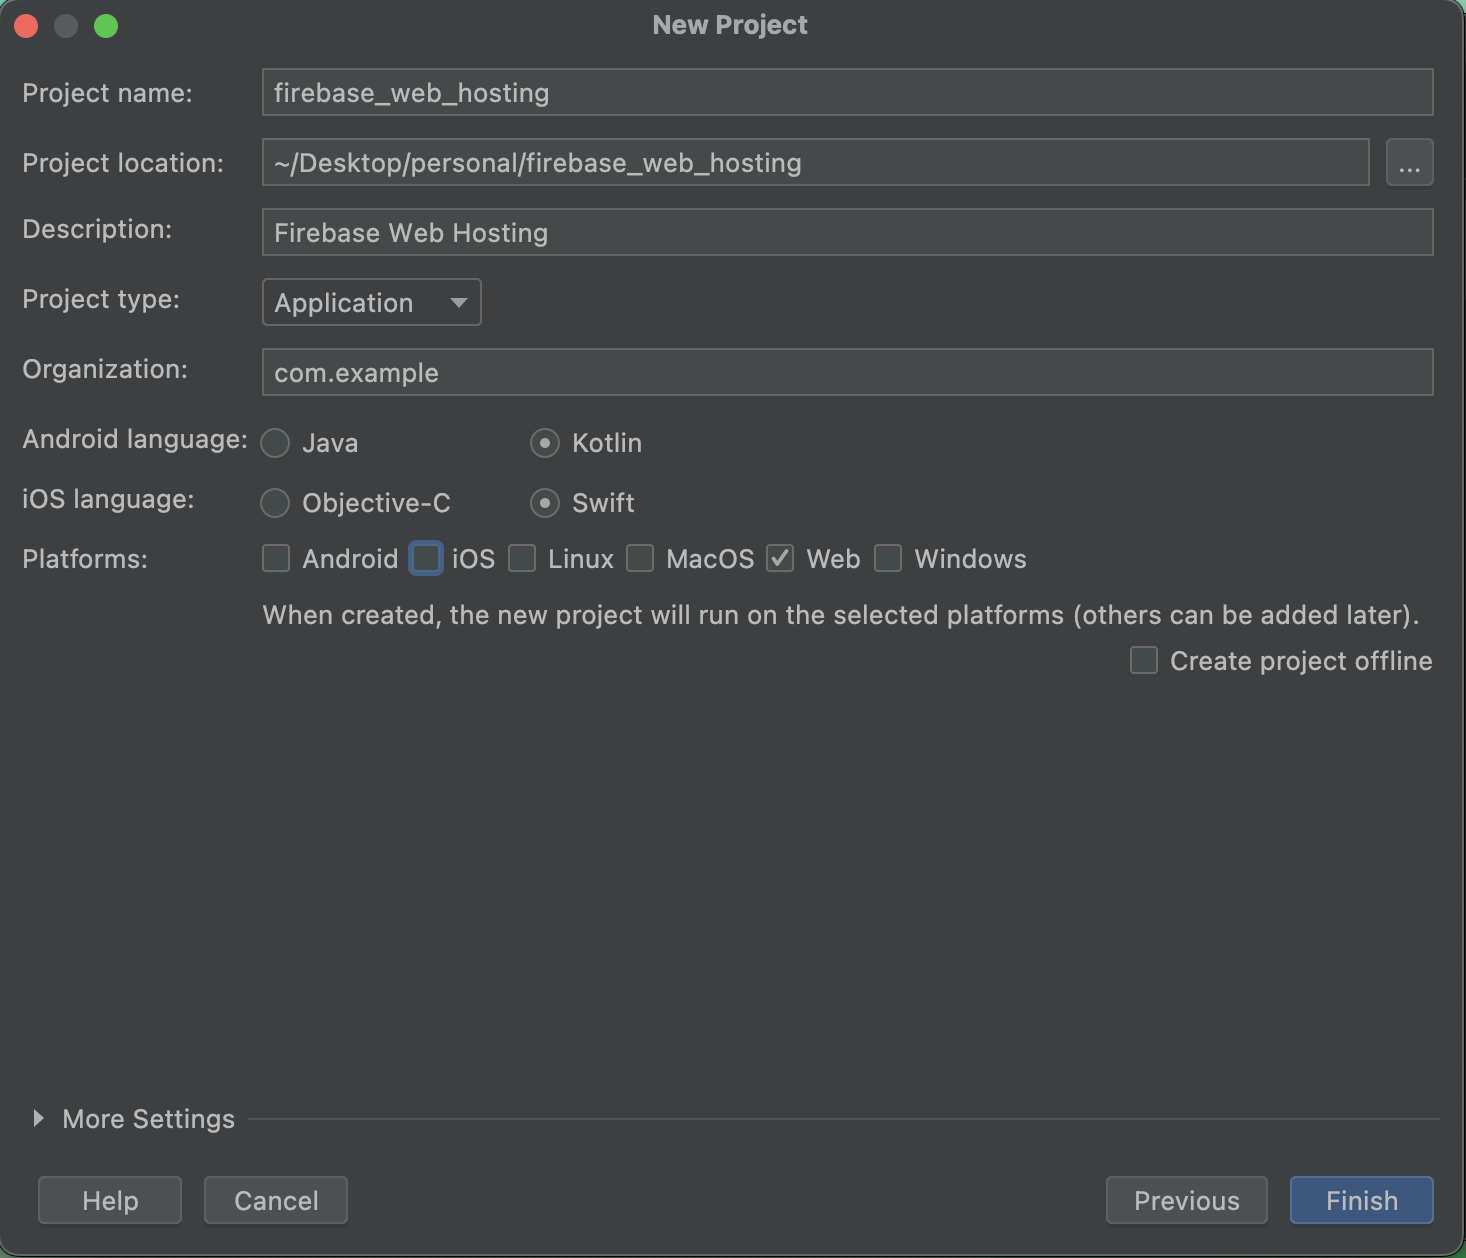This screenshot has height=1258, width=1466.
Task: Open the Project type dropdown
Action: click(x=371, y=302)
